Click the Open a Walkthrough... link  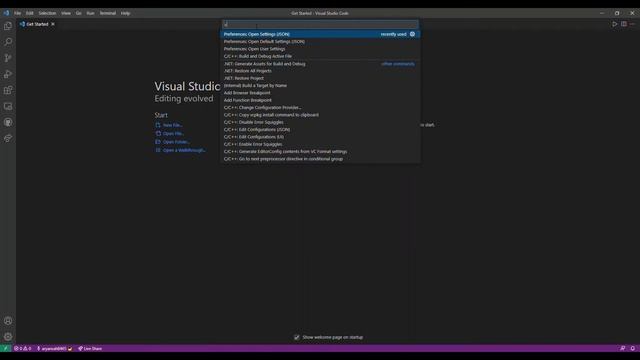[184, 150]
